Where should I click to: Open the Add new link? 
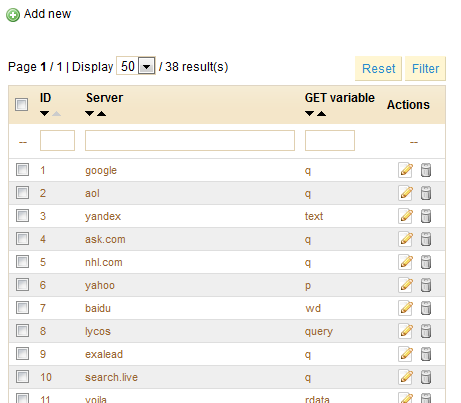[47, 14]
